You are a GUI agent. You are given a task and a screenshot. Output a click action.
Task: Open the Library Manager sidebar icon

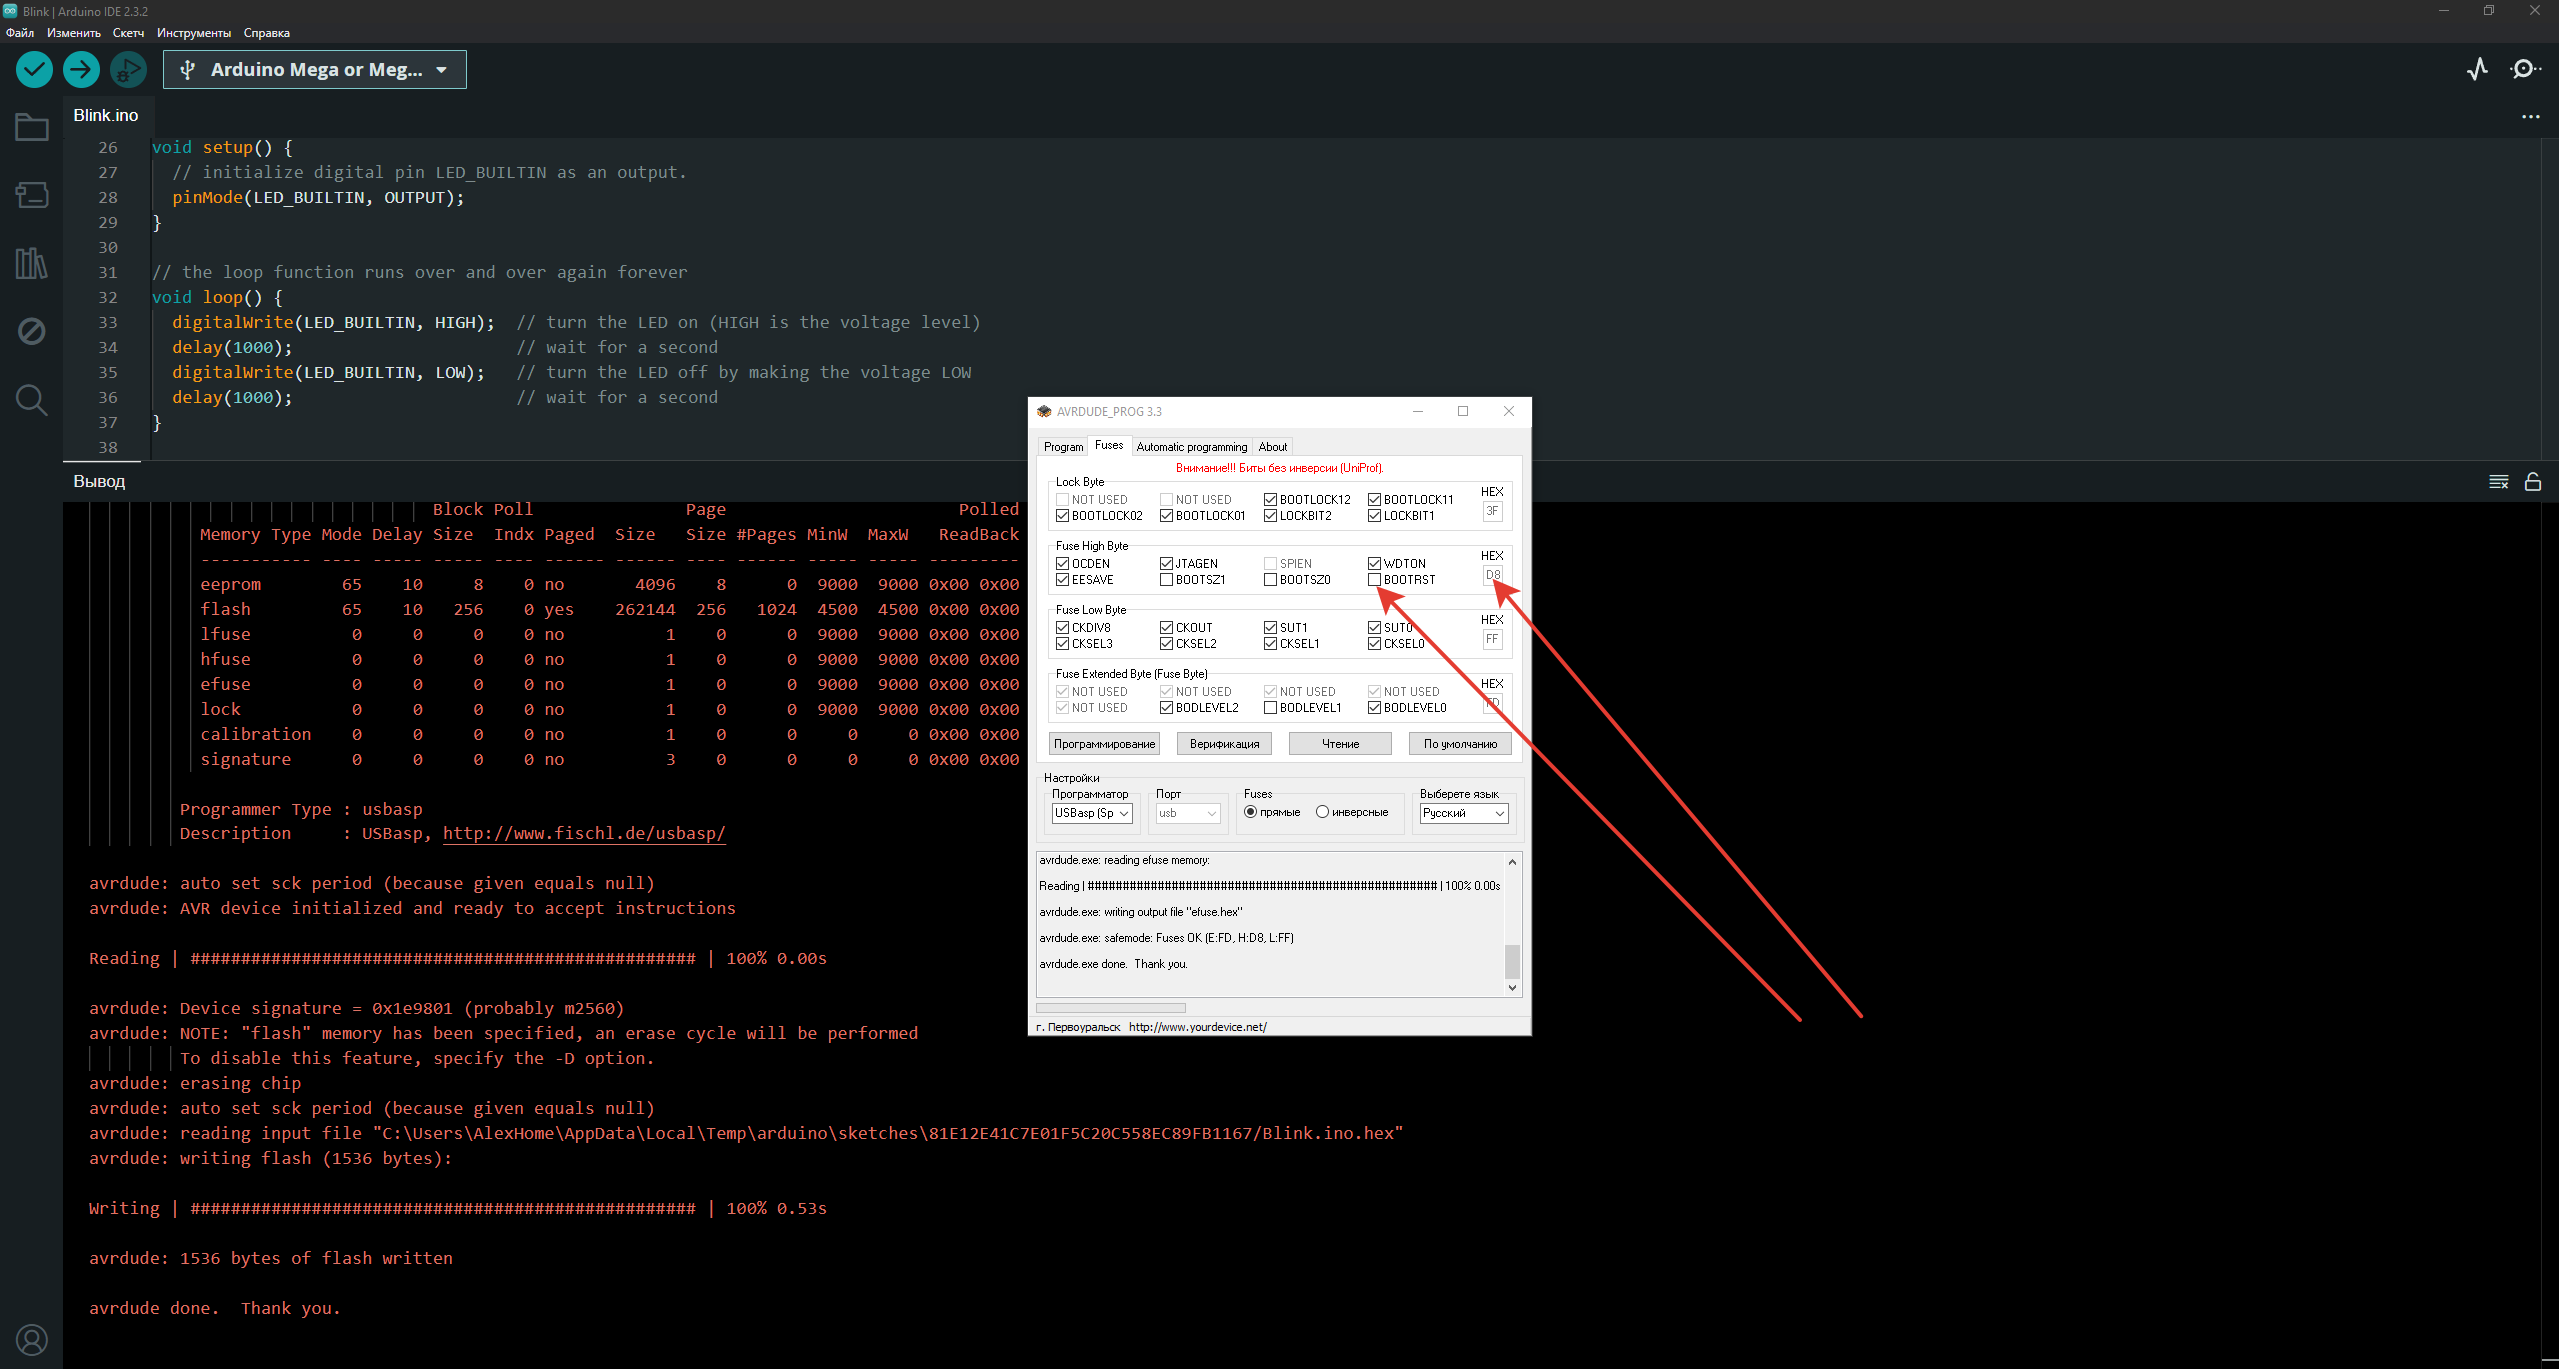(x=32, y=263)
